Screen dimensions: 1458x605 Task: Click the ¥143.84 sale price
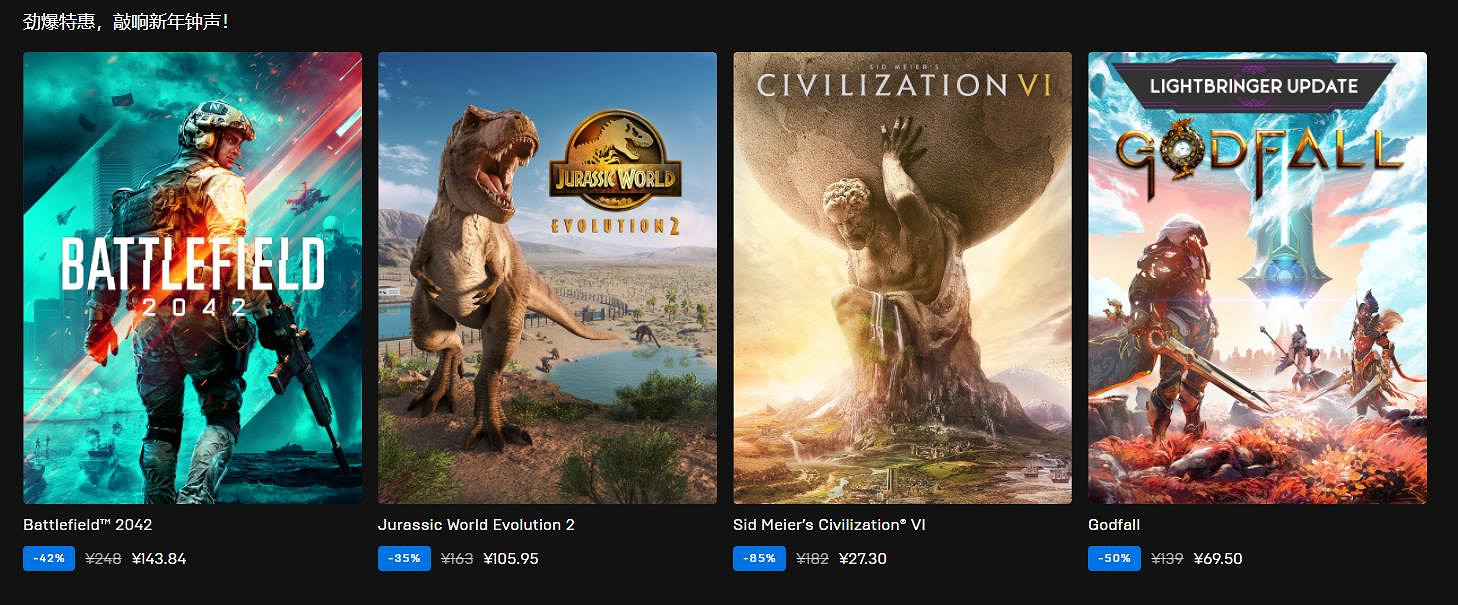(x=159, y=559)
